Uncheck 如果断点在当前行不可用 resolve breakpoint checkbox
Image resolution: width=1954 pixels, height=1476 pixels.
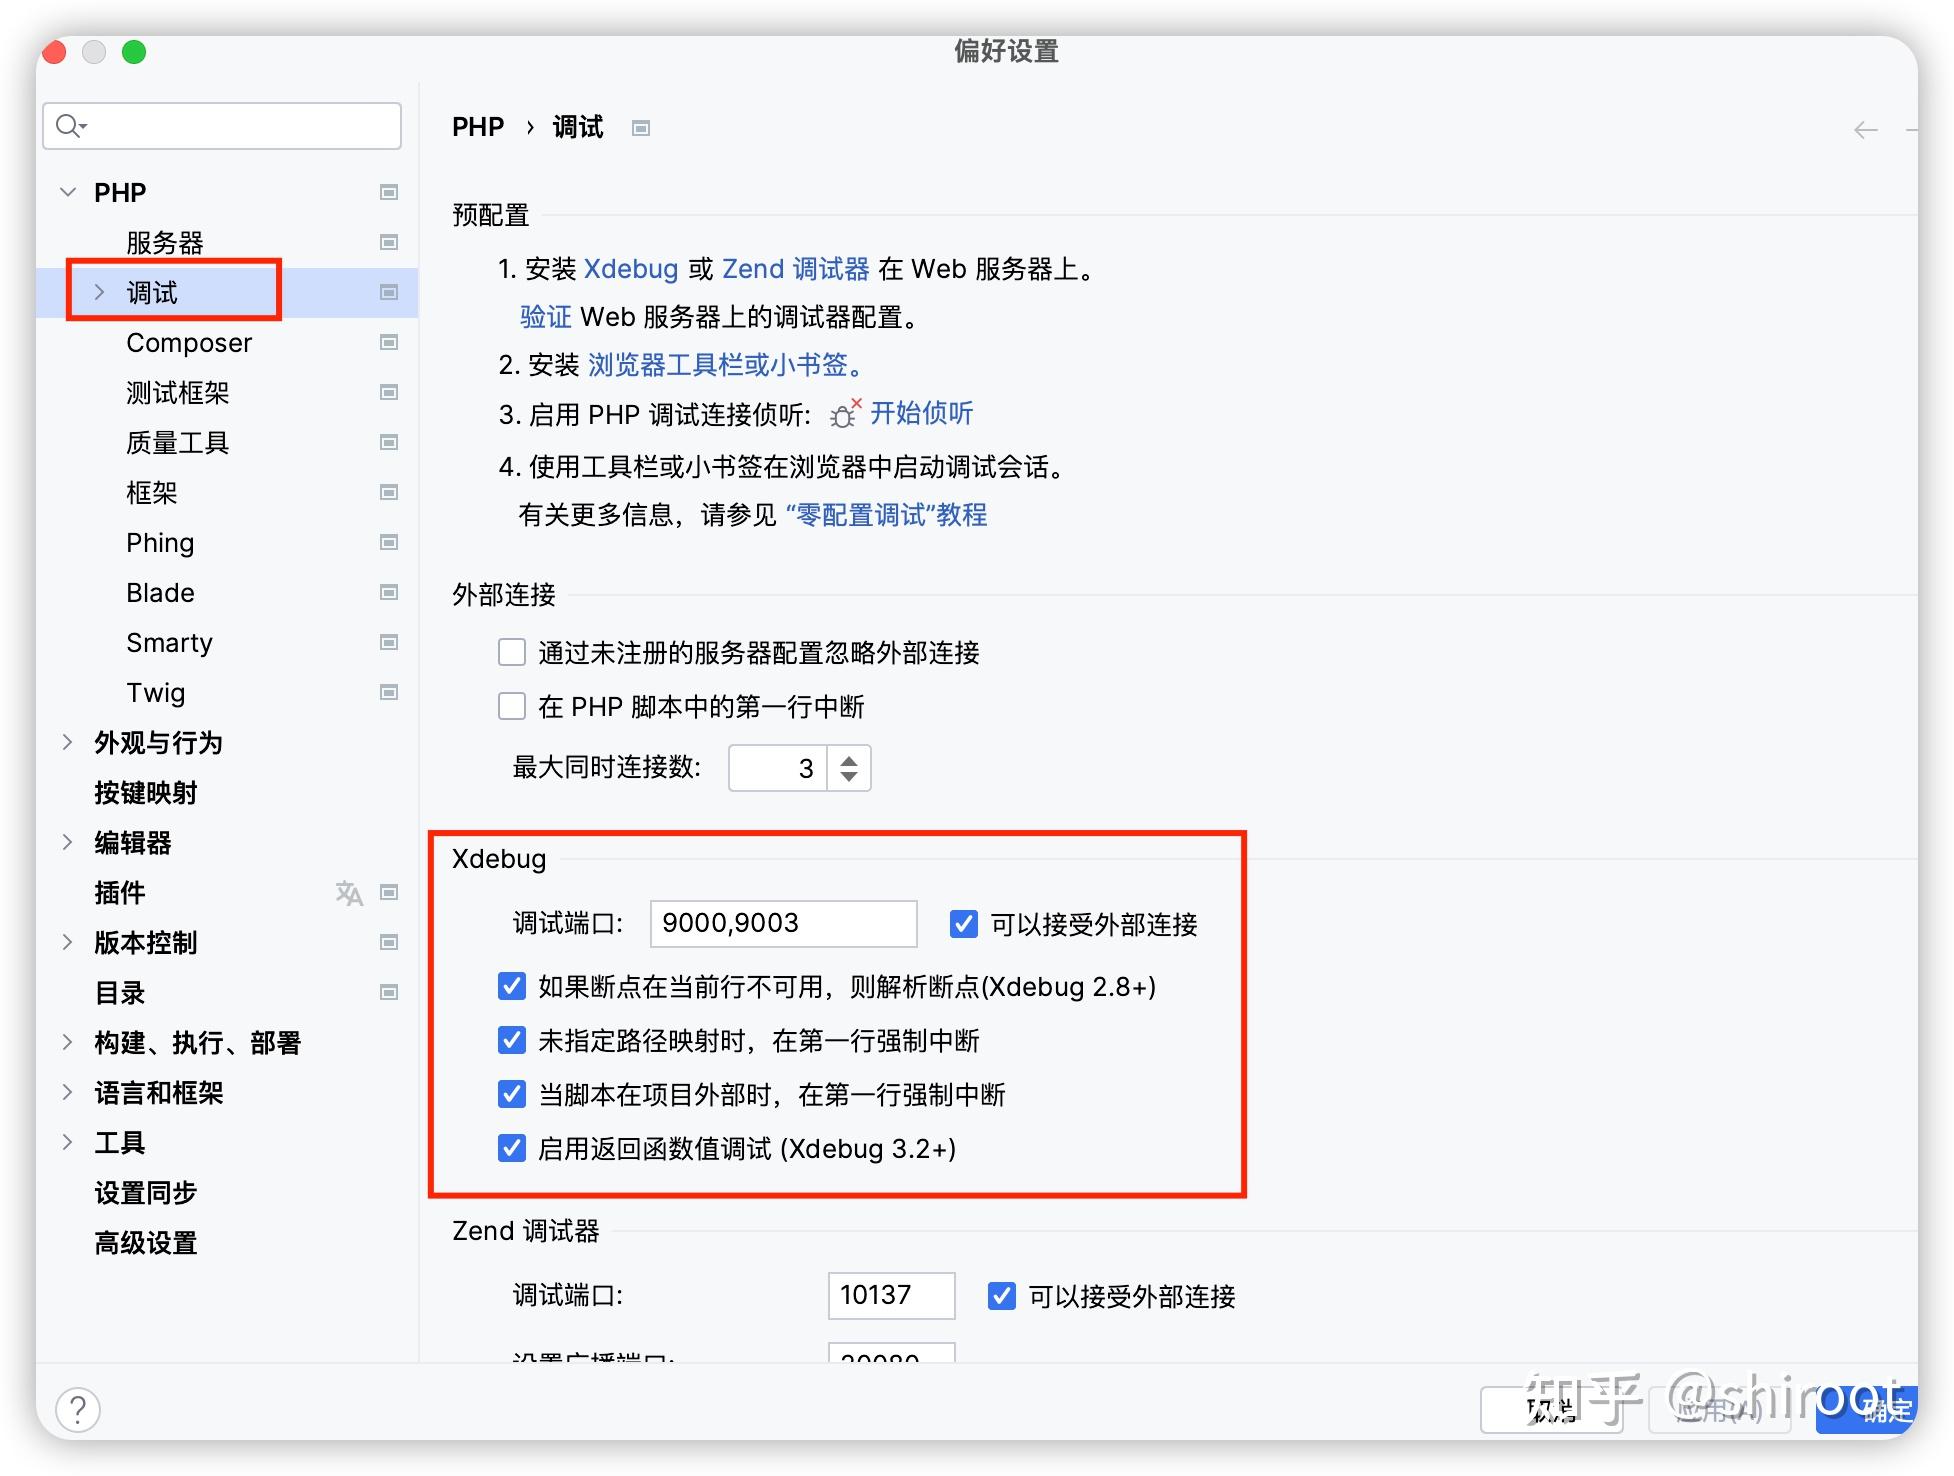[x=512, y=987]
